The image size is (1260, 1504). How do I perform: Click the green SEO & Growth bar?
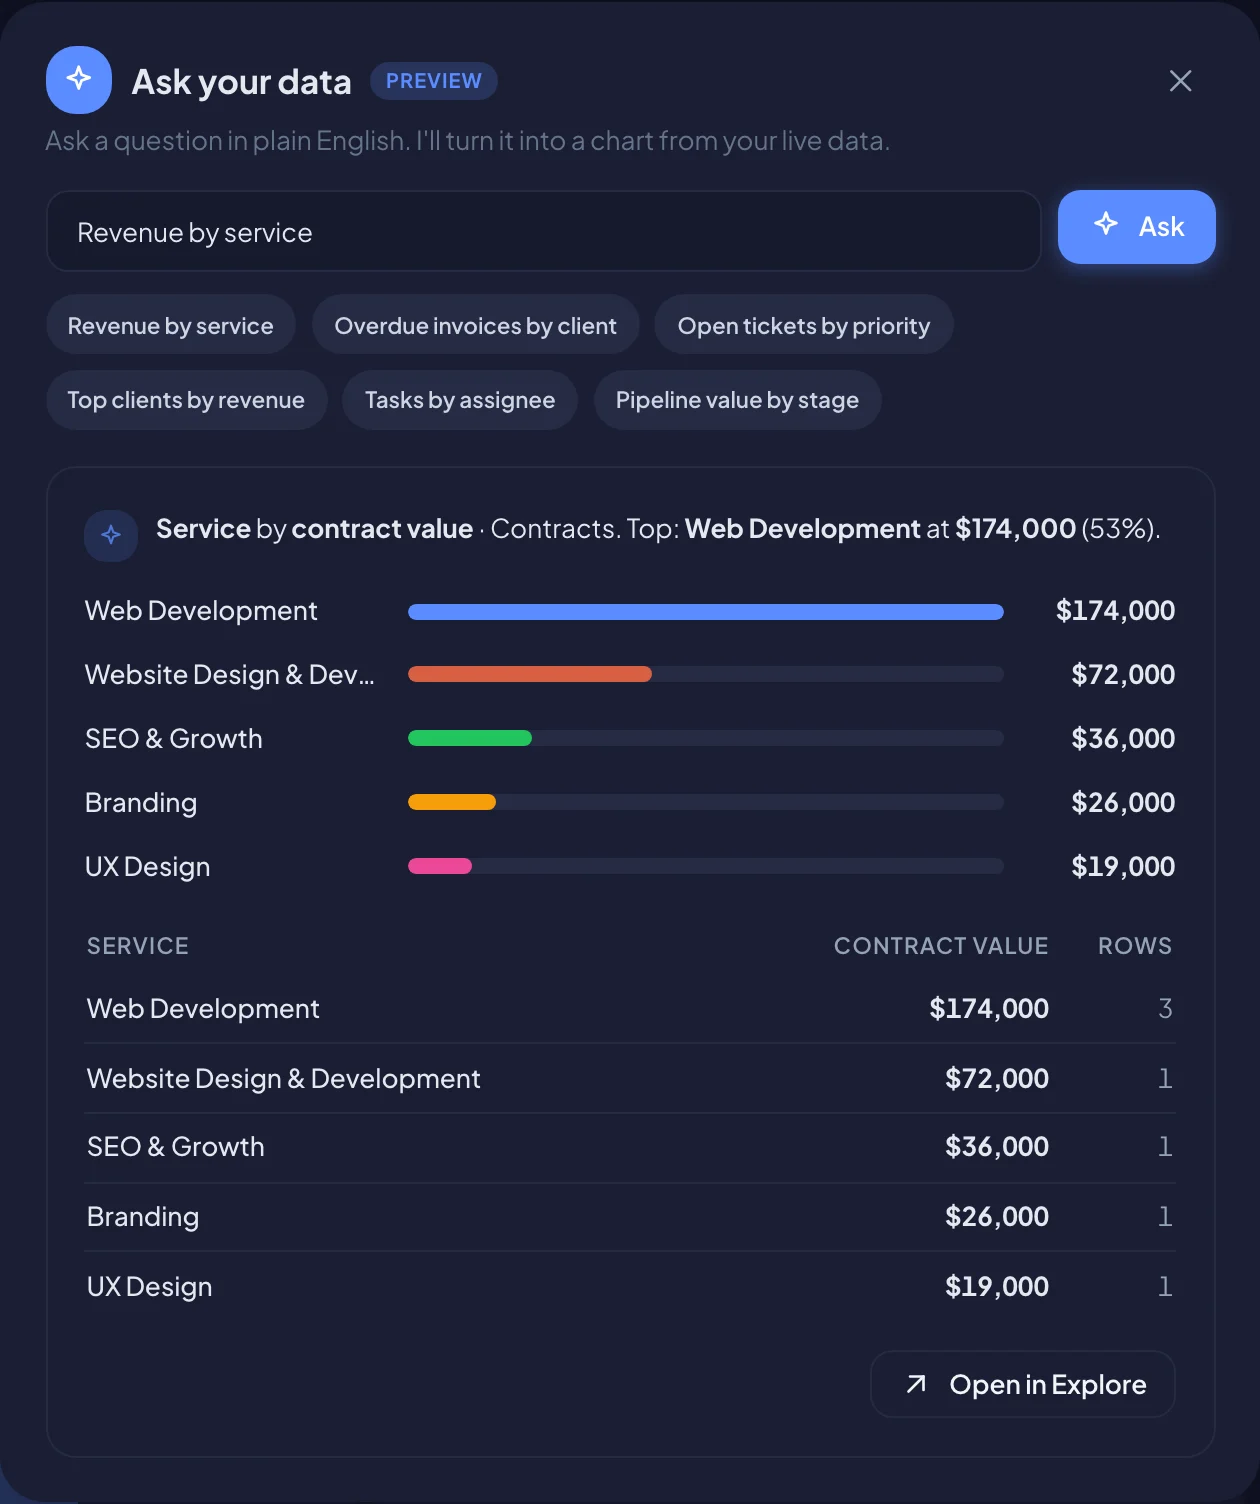point(470,738)
